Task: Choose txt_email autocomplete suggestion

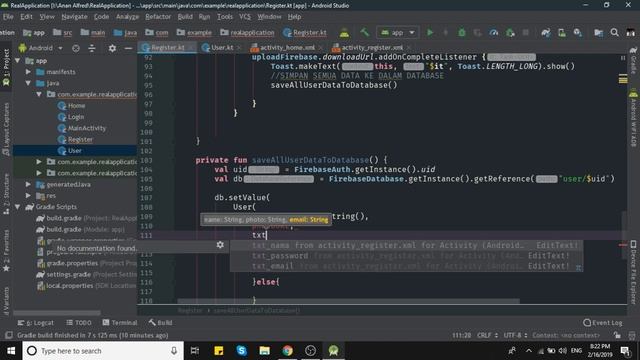Action: (406, 266)
